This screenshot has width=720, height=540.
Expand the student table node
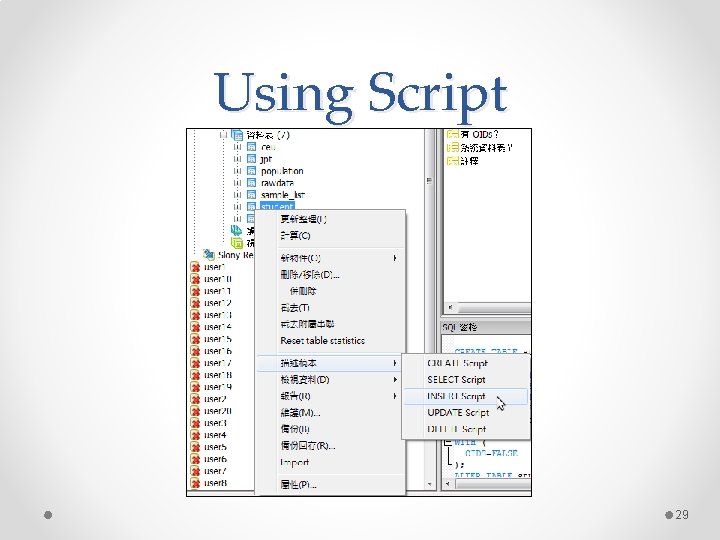pos(237,207)
